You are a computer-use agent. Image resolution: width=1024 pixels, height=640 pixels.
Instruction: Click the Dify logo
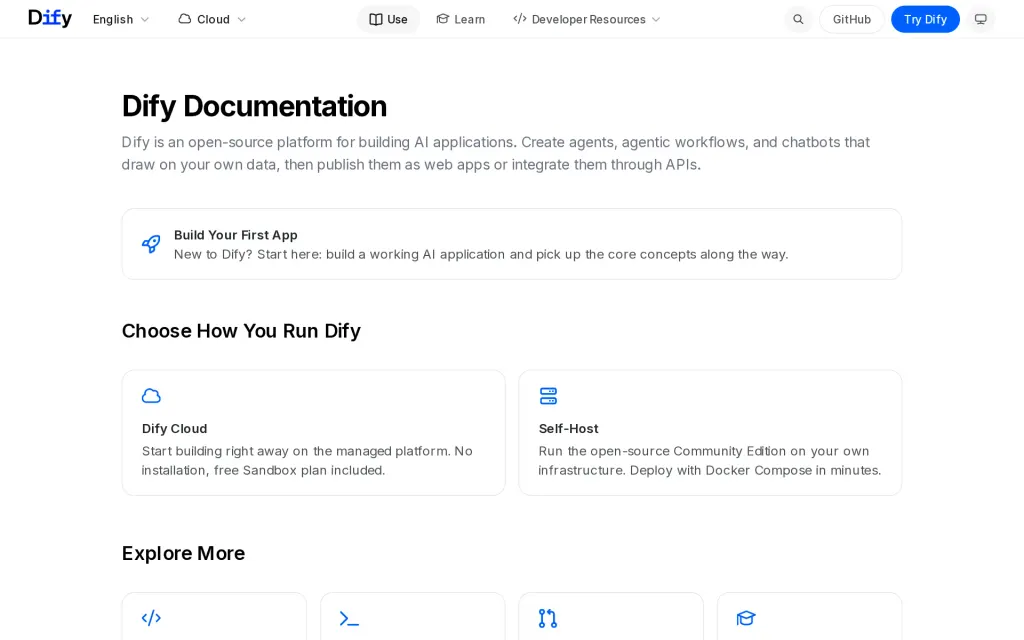click(x=50, y=19)
